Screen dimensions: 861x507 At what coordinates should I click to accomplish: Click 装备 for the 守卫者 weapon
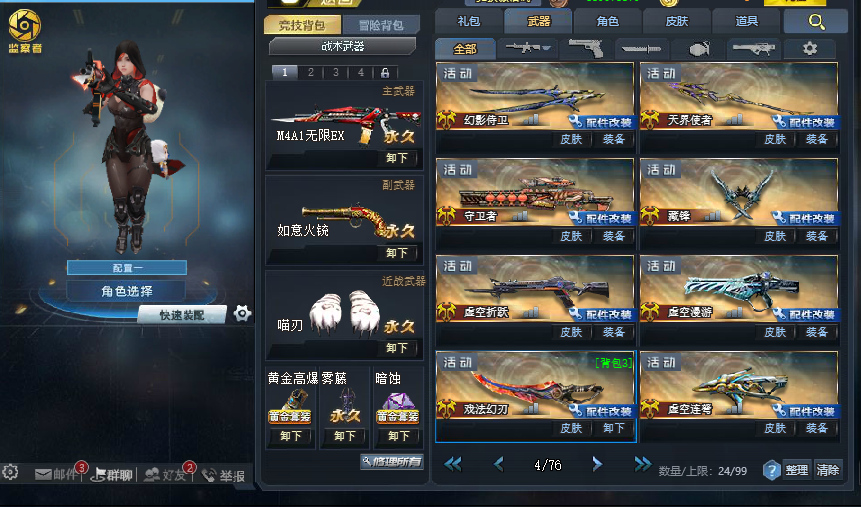[x=613, y=236]
